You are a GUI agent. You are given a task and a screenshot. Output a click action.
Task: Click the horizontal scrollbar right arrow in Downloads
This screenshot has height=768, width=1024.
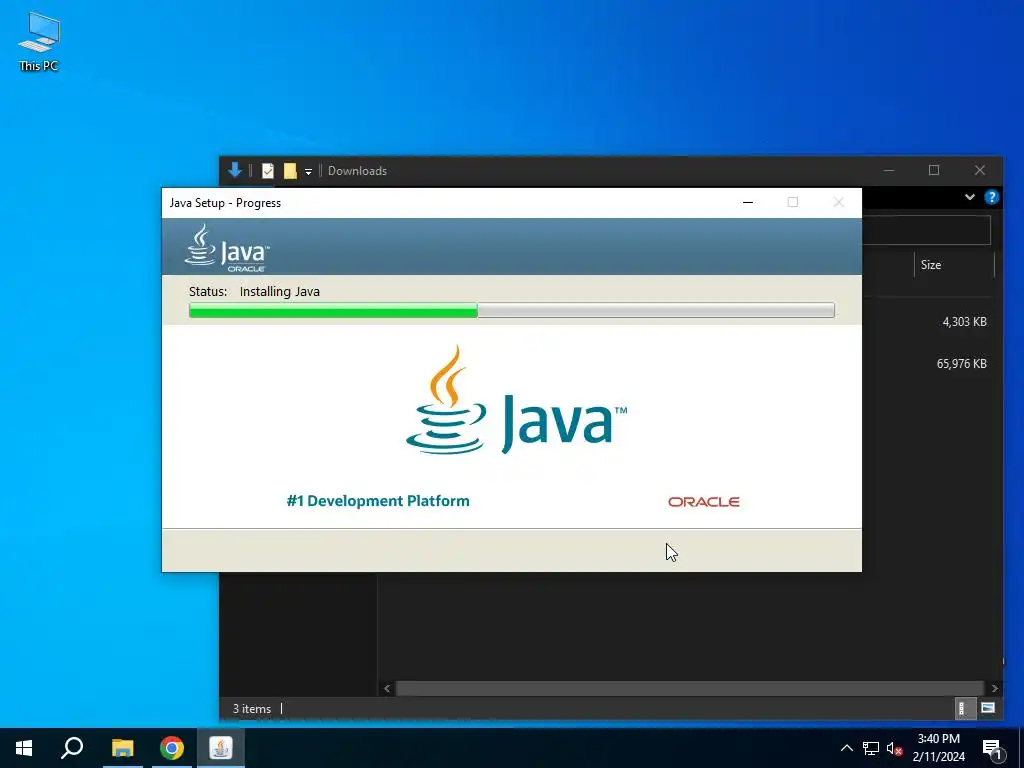click(x=994, y=688)
